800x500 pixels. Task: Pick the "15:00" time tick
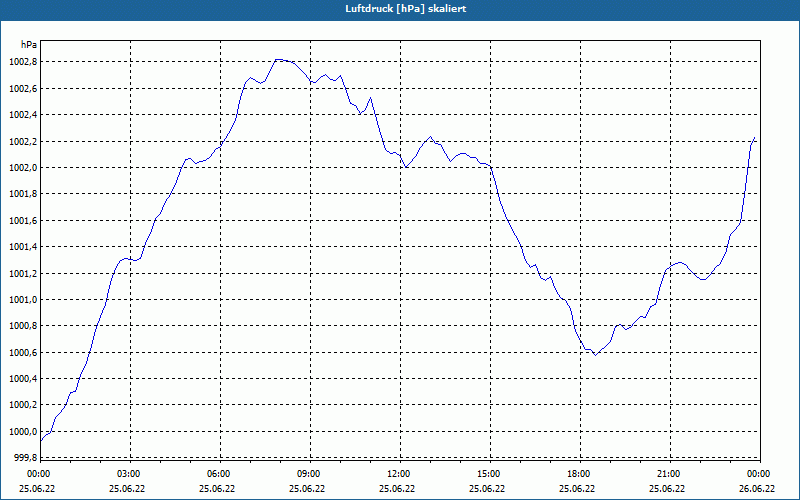coord(488,474)
